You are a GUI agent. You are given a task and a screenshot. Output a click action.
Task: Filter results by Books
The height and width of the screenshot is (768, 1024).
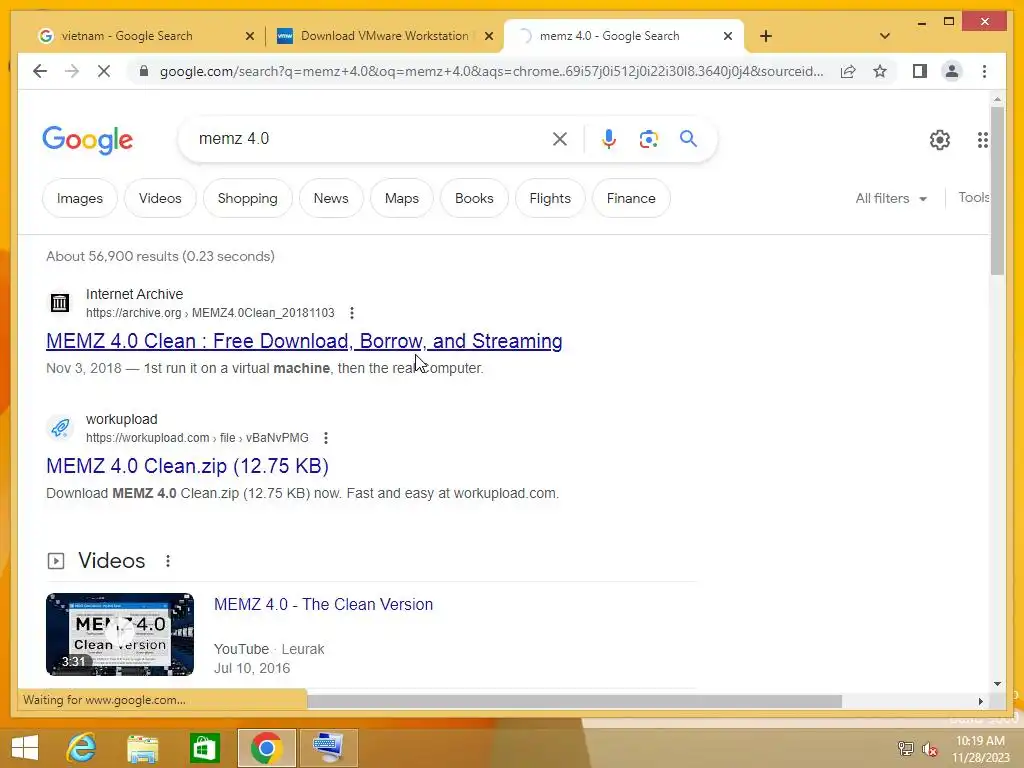click(x=474, y=199)
